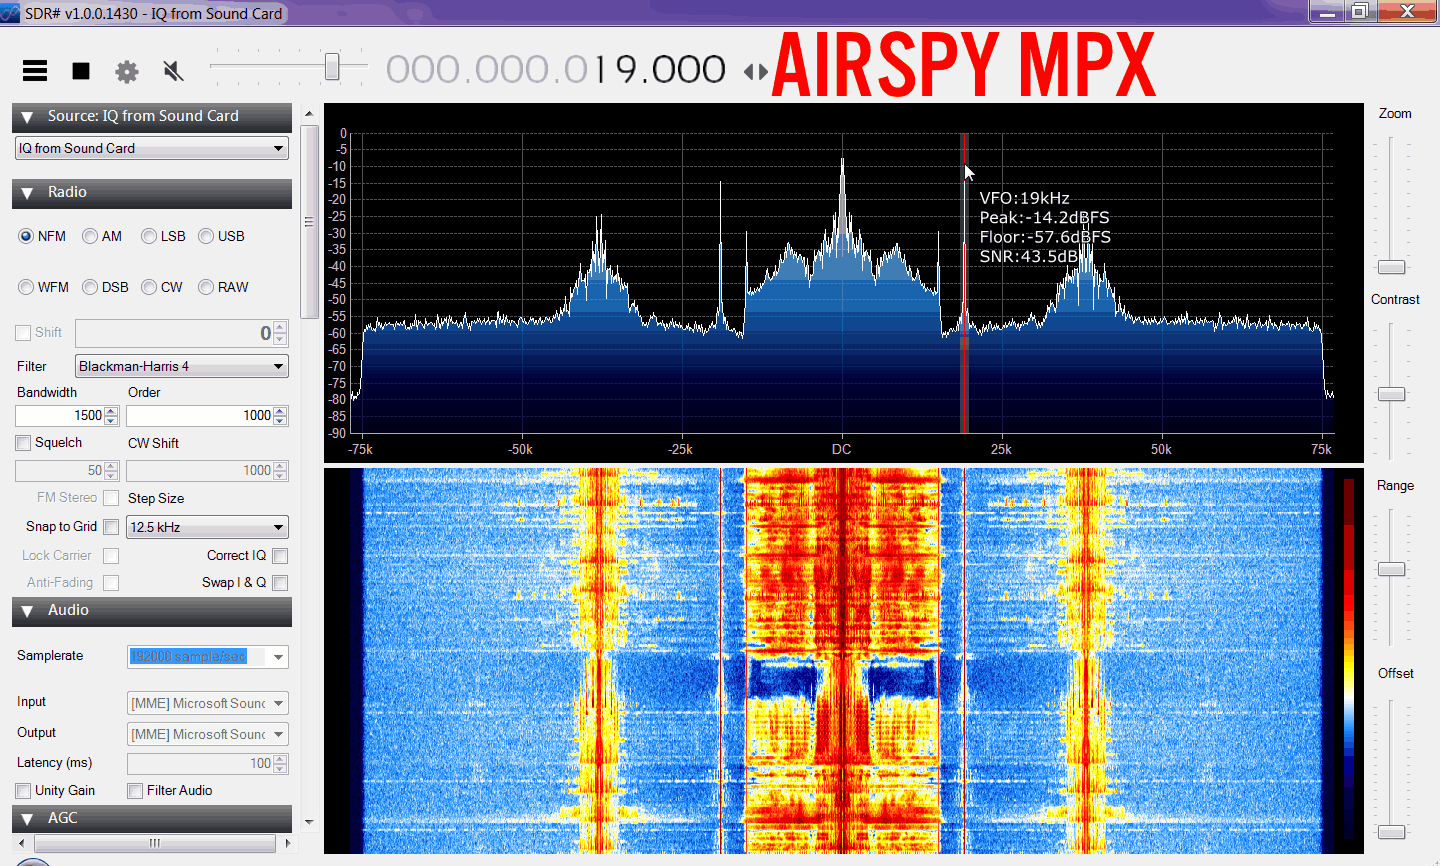Collapse the Audio section arrow

pyautogui.click(x=27, y=611)
